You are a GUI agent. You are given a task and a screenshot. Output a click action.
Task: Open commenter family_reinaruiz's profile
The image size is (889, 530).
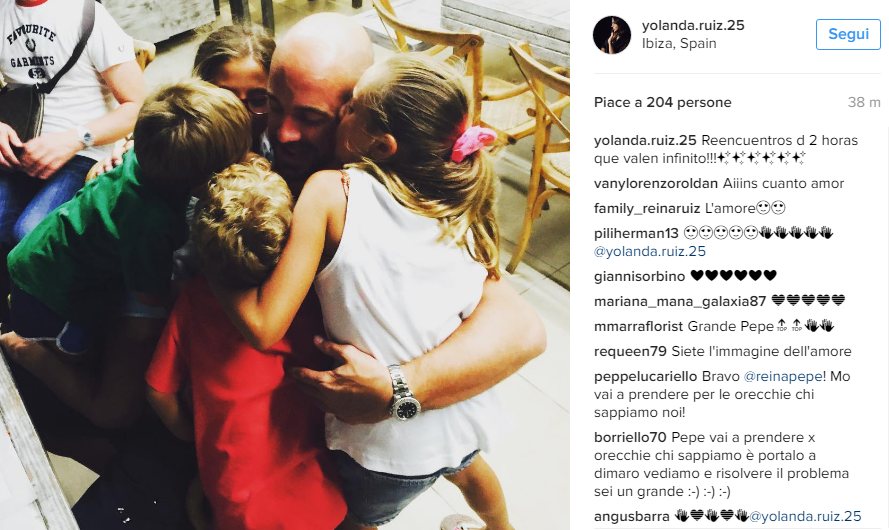647,209
